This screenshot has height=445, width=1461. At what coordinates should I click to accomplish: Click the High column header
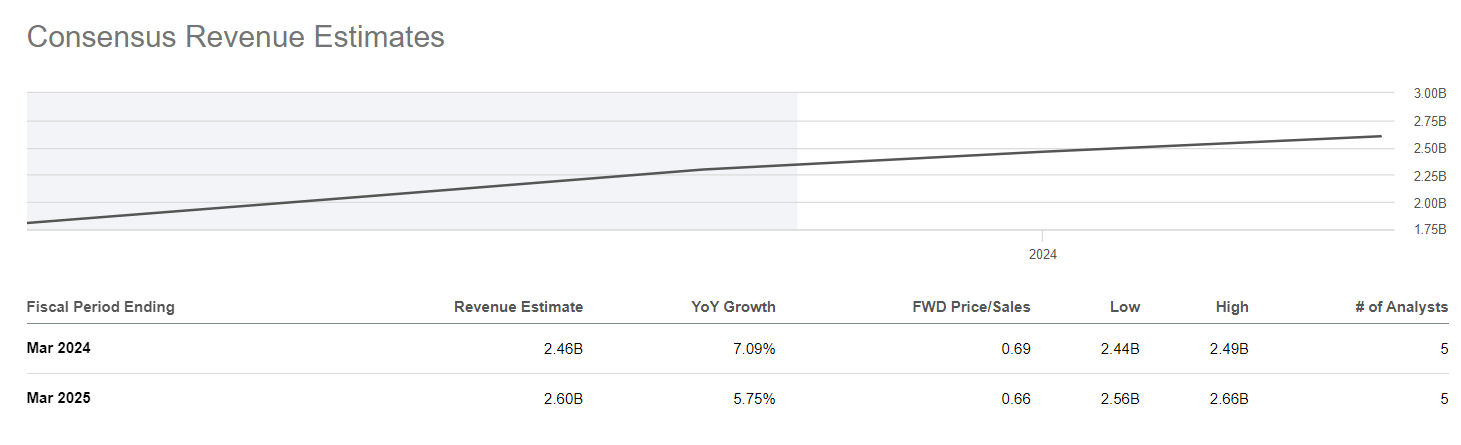pos(1232,307)
